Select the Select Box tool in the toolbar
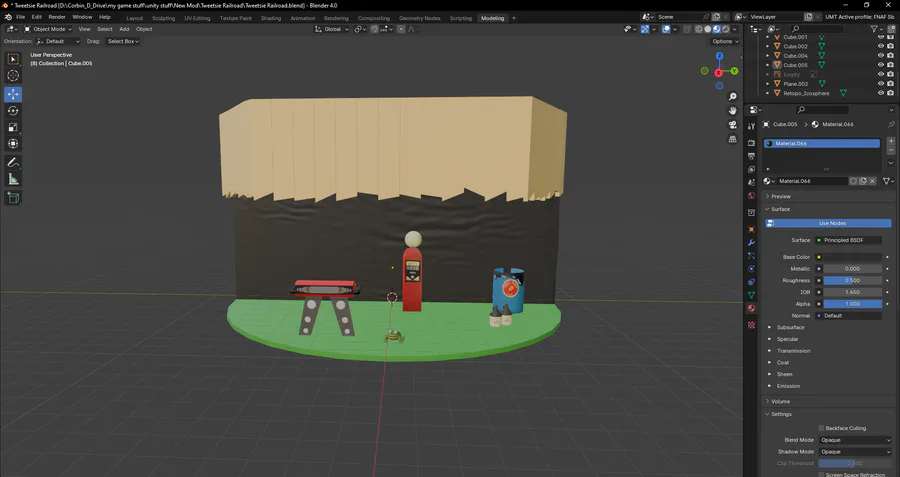 (13, 59)
